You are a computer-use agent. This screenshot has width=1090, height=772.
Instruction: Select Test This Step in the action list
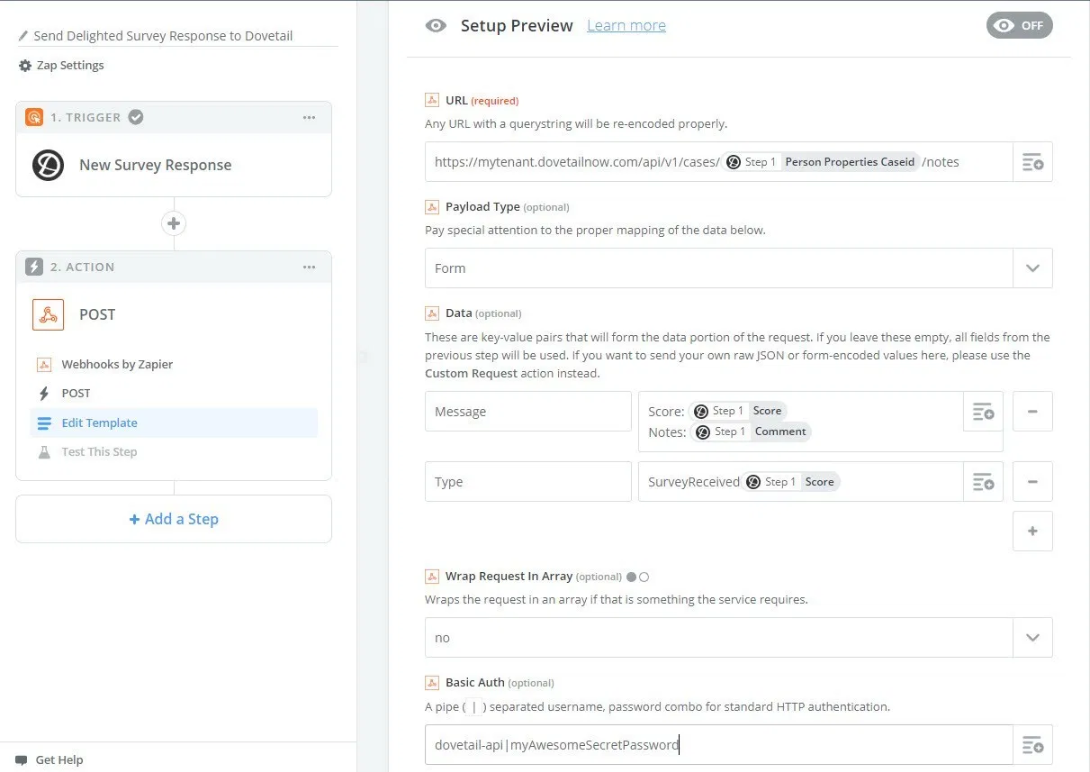(x=99, y=452)
